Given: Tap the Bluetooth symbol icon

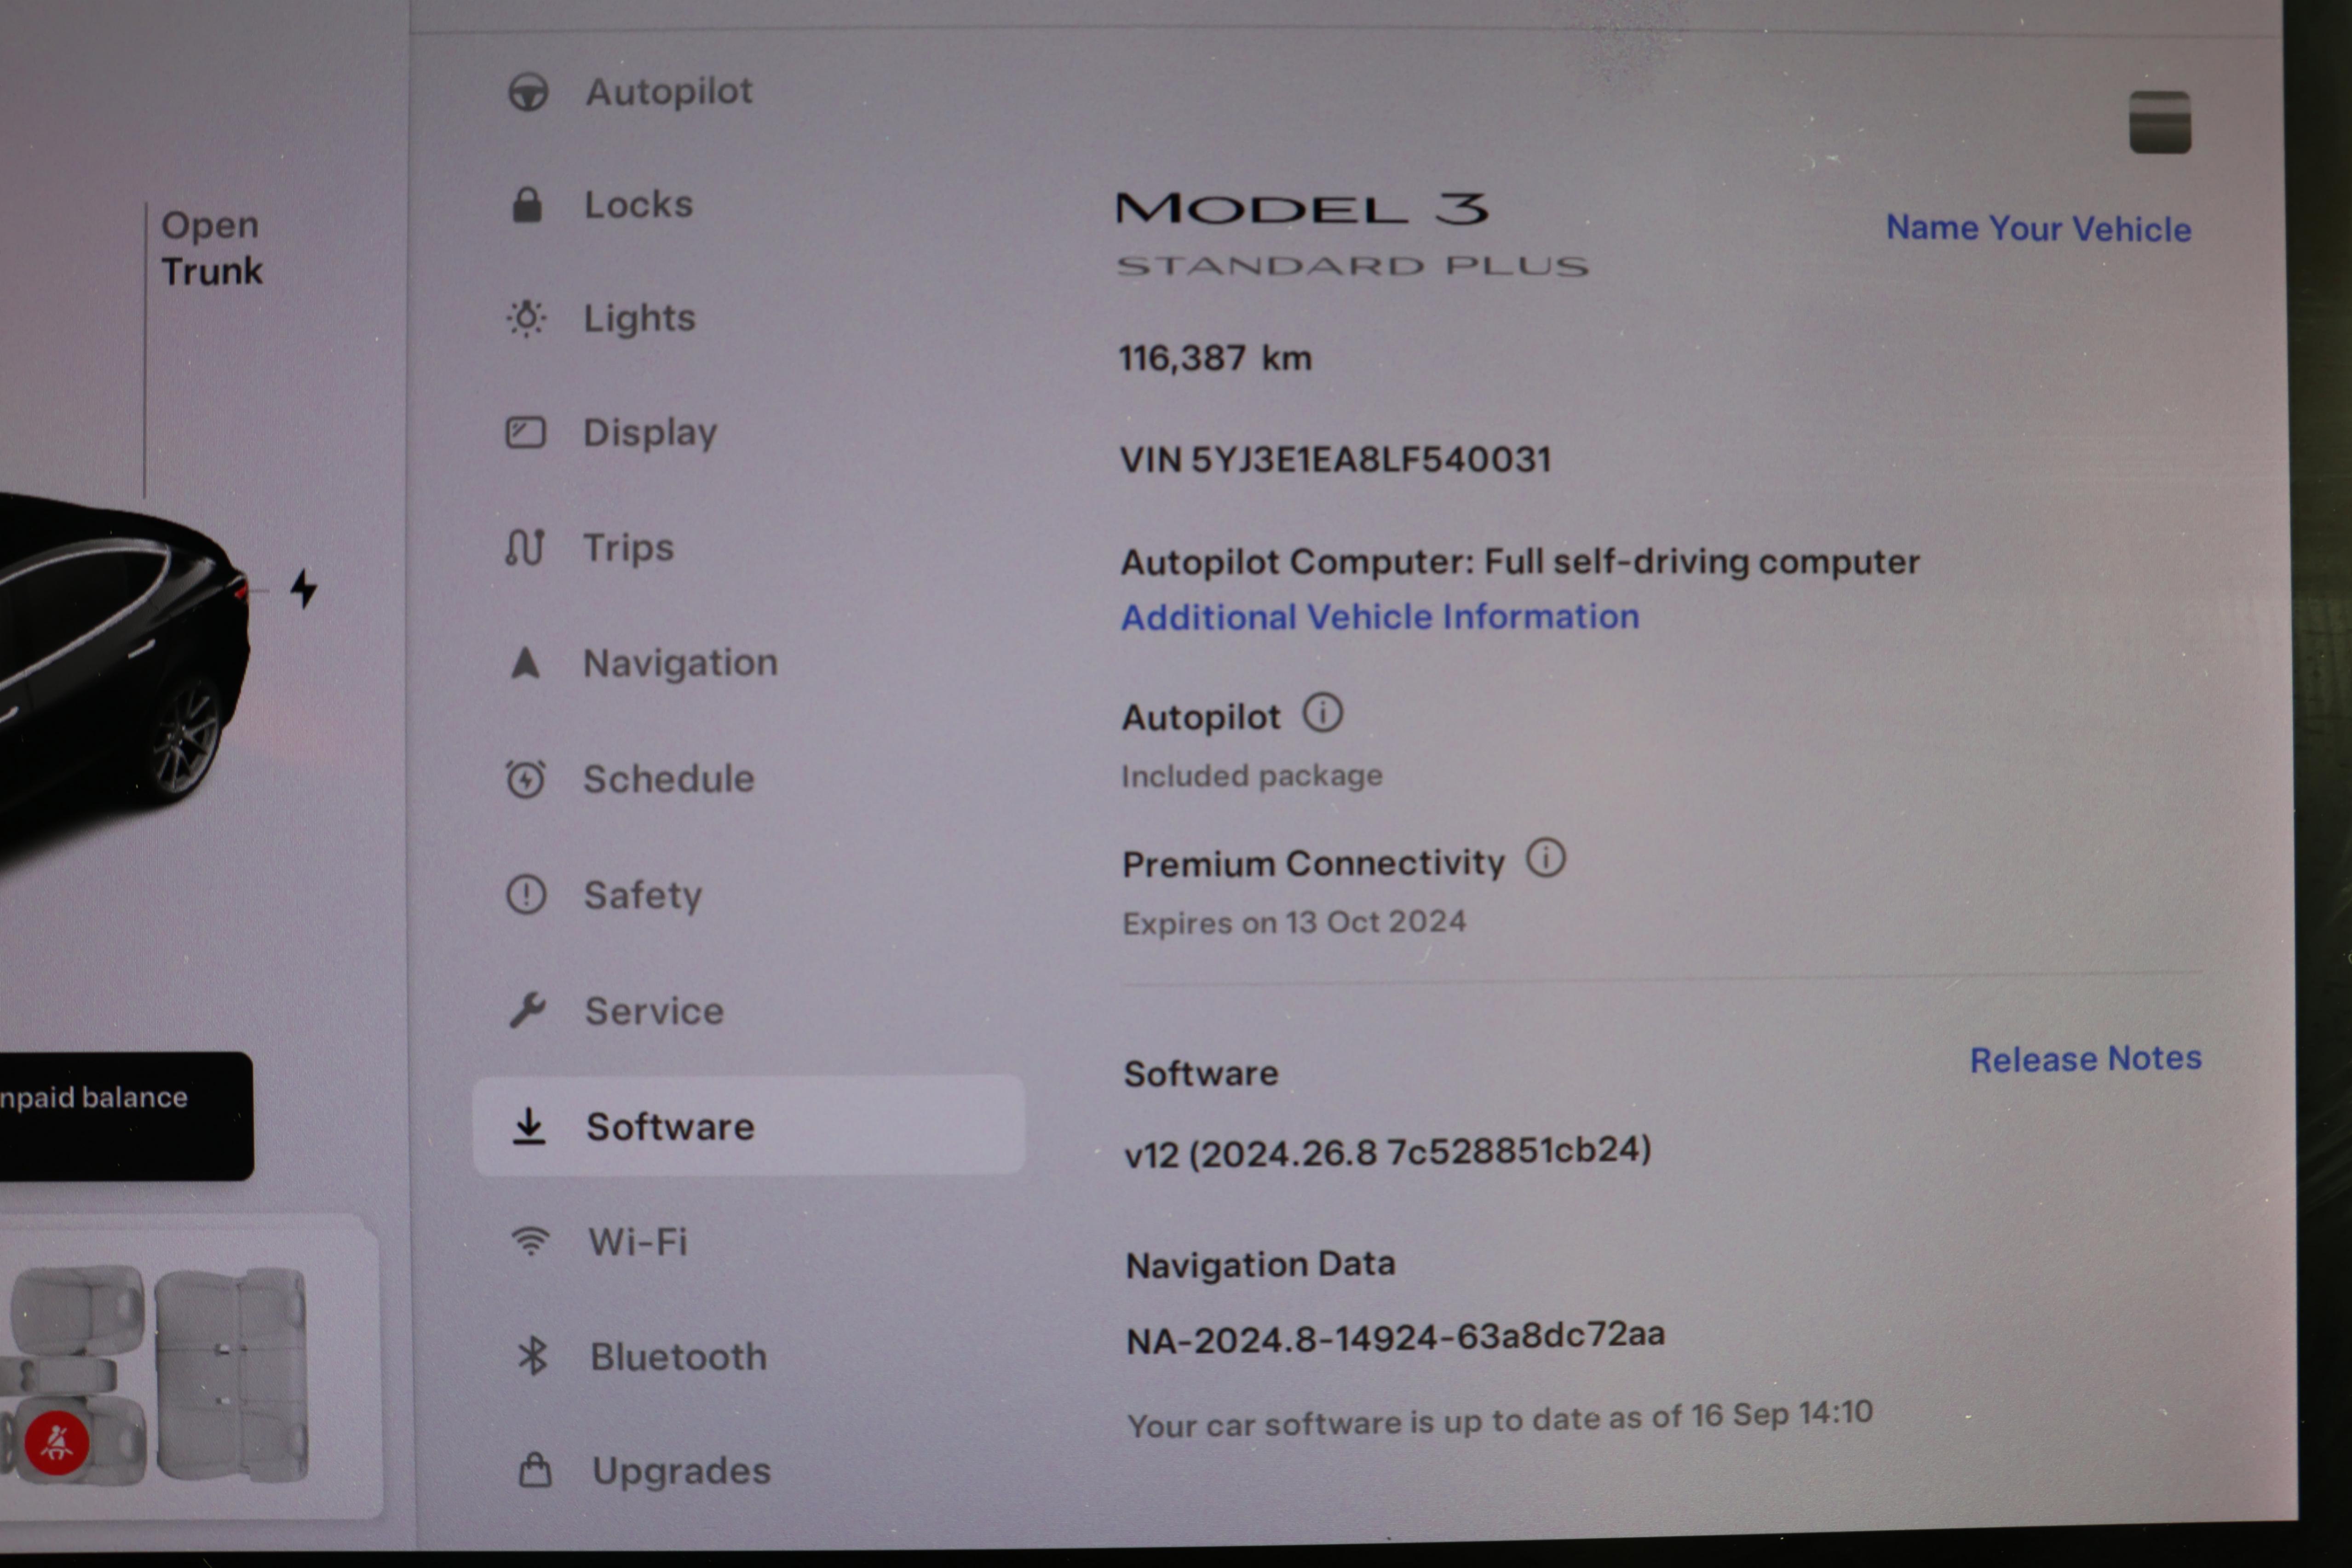Looking at the screenshot, I should [x=532, y=1356].
